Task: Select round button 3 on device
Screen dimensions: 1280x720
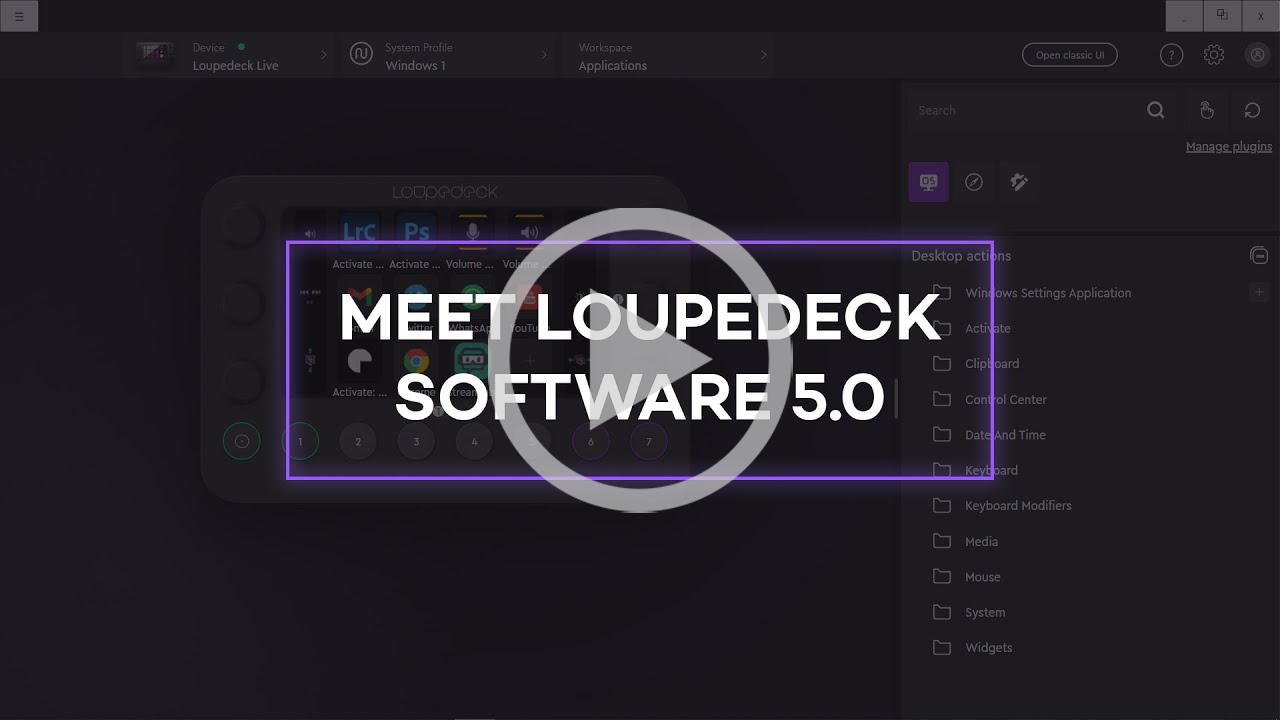Action: pos(416,441)
